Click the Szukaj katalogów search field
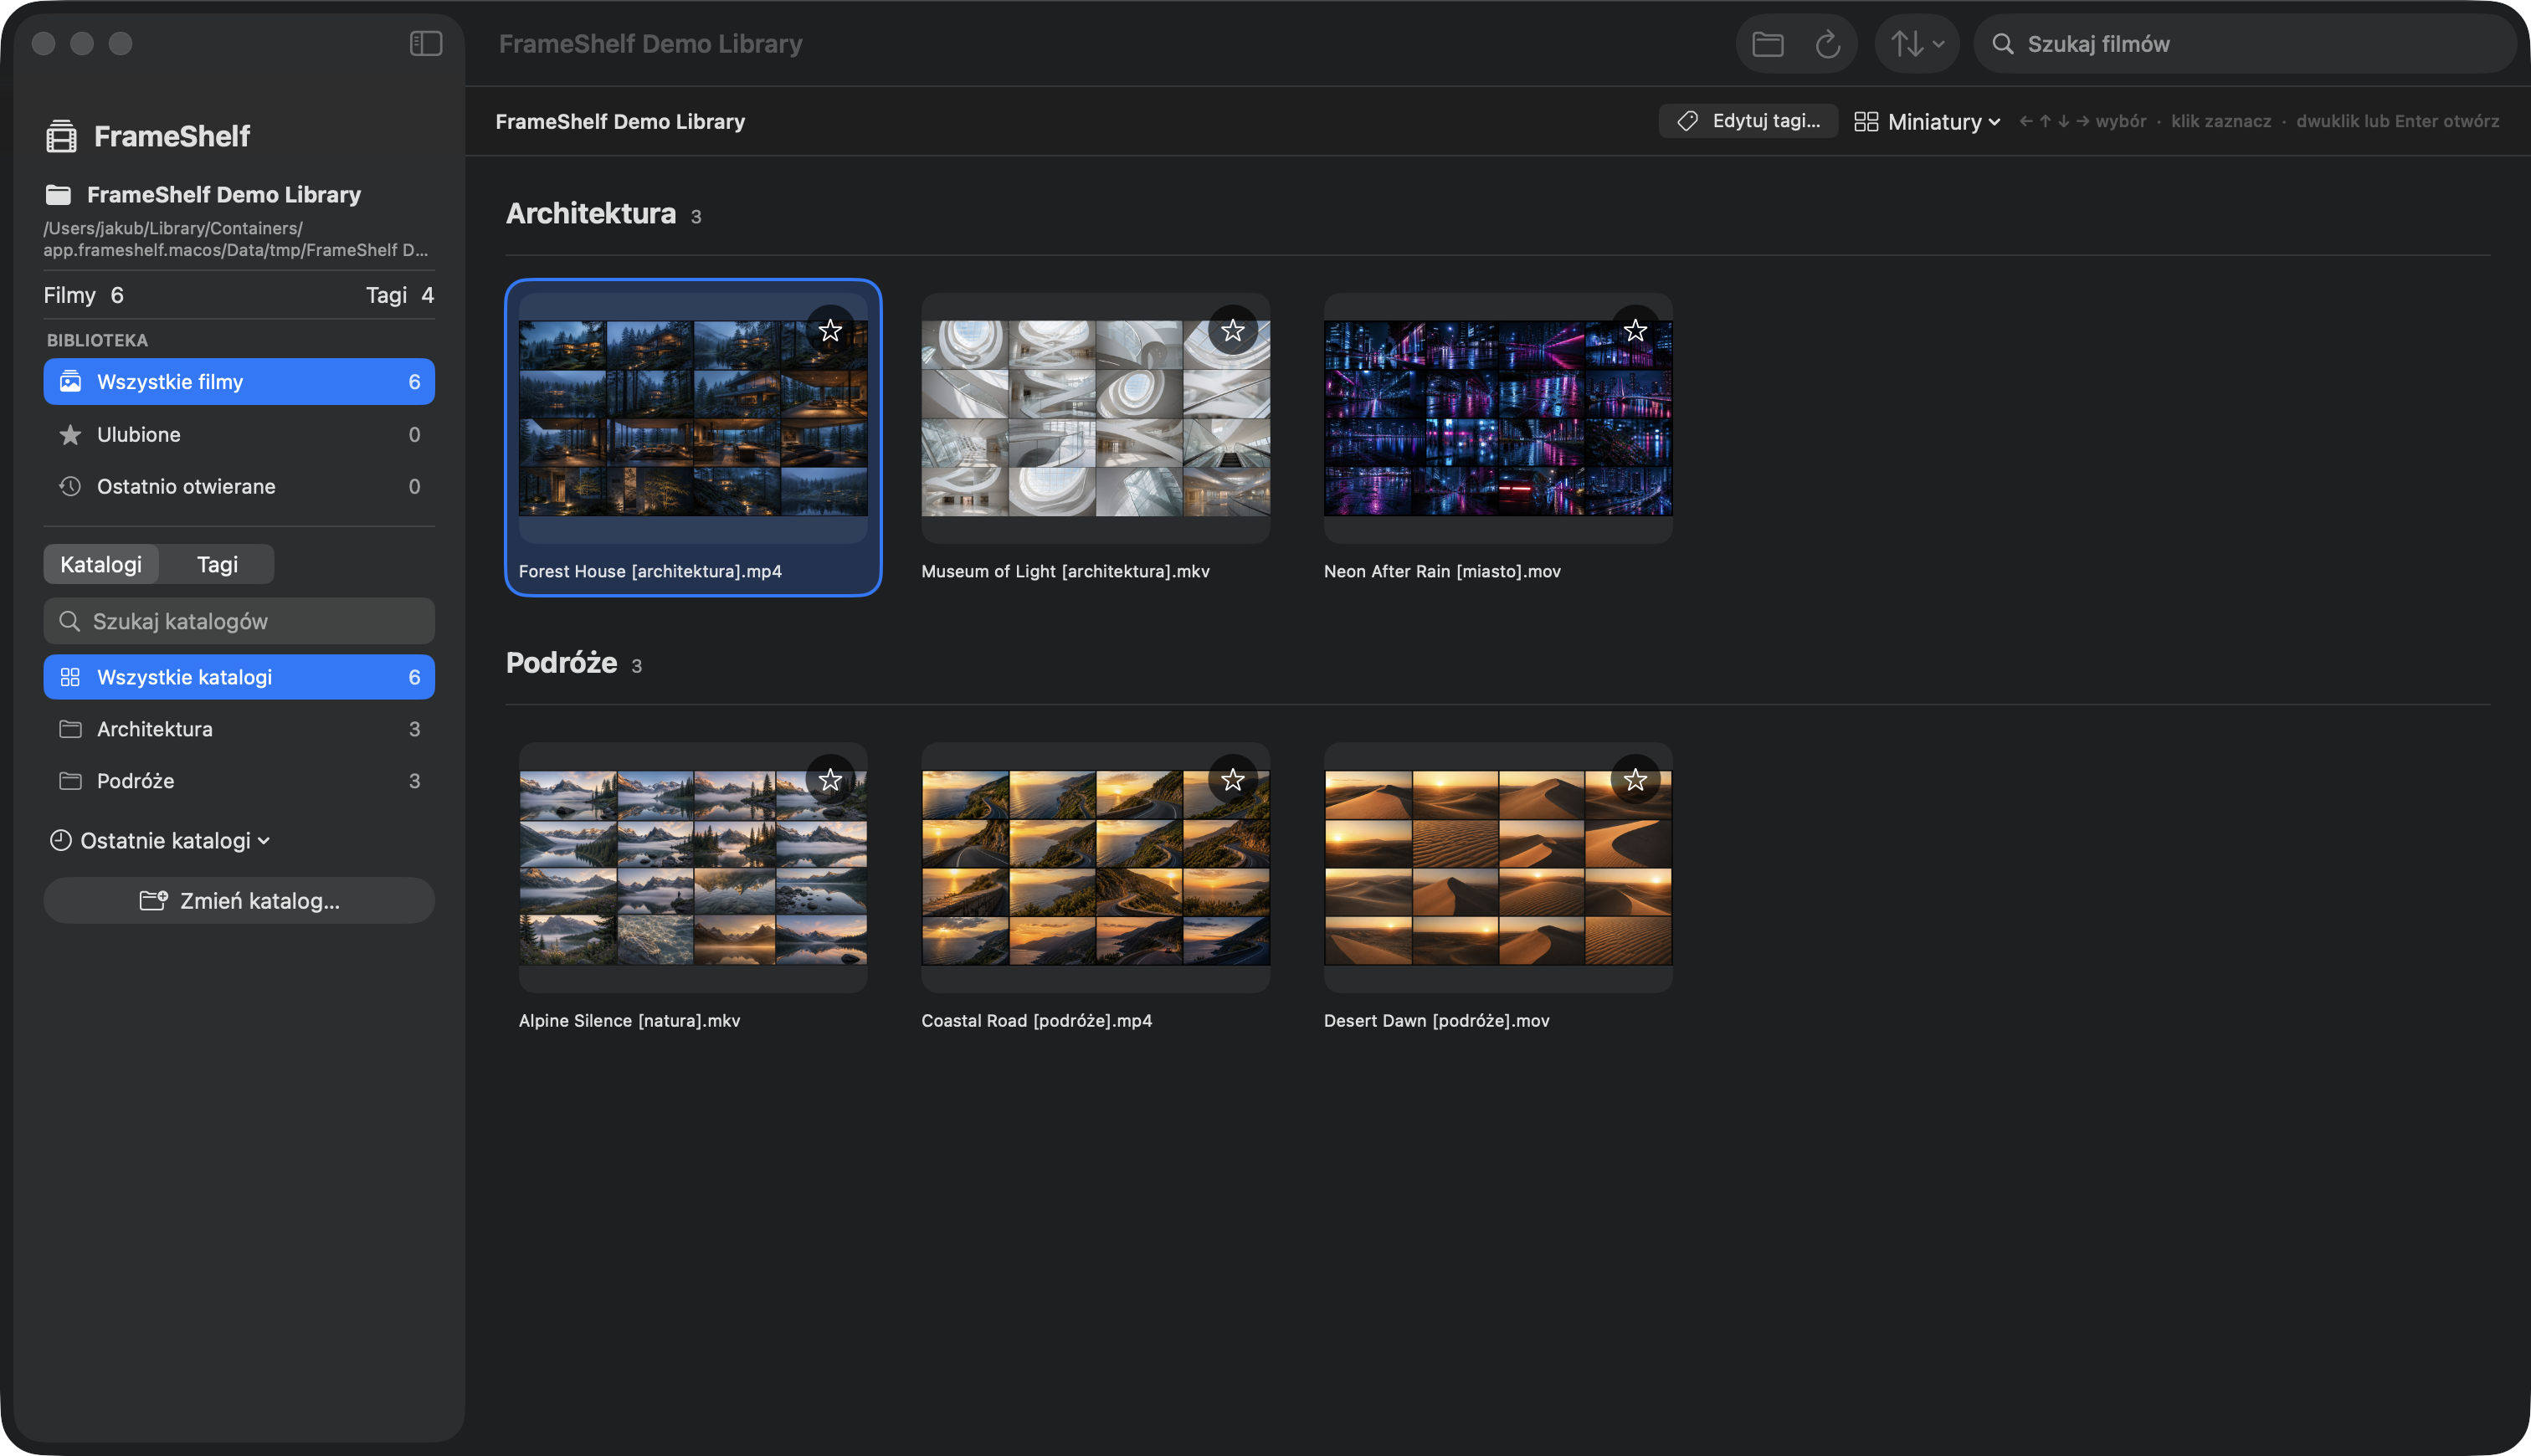2531x1456 pixels. 239,621
